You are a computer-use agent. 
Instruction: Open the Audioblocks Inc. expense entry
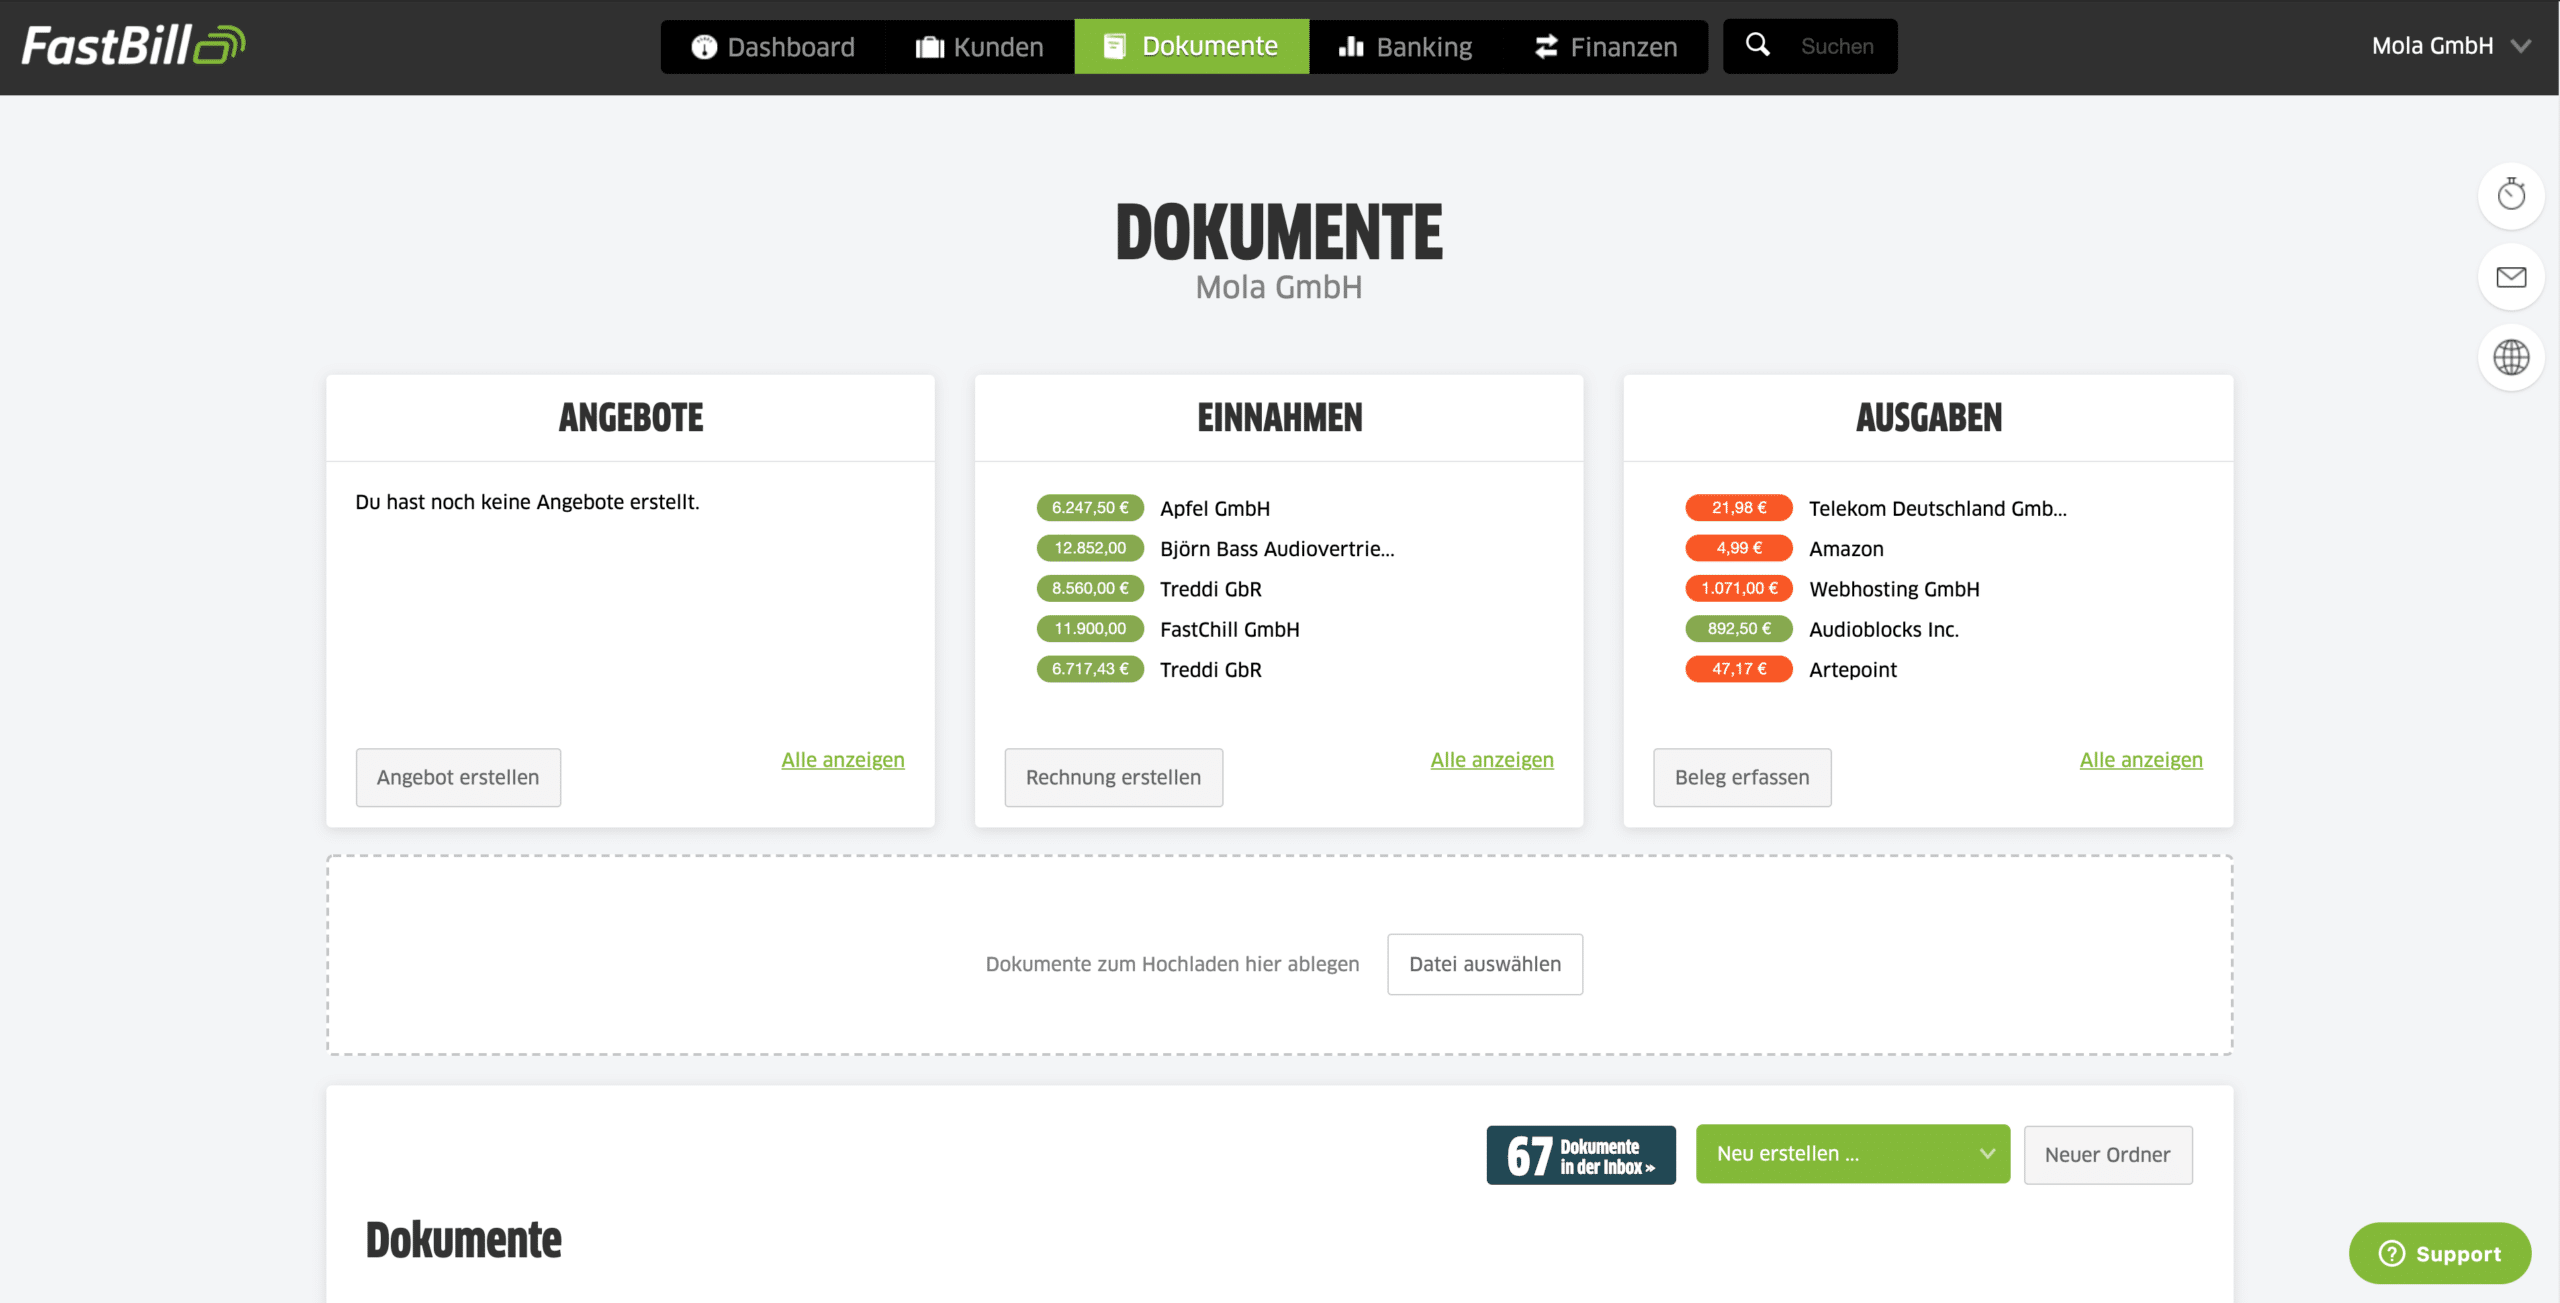pyautogui.click(x=1884, y=629)
